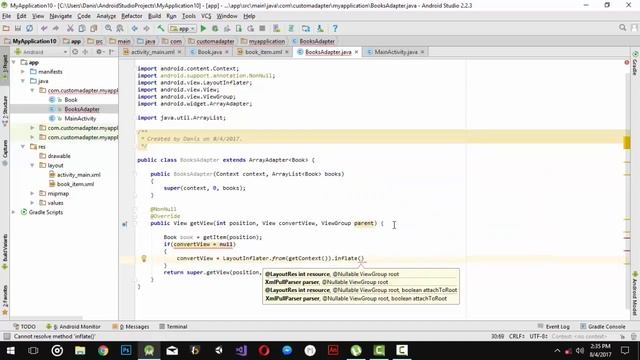Expand the mipmap folder
The height and width of the screenshot is (360, 640).
point(32,193)
